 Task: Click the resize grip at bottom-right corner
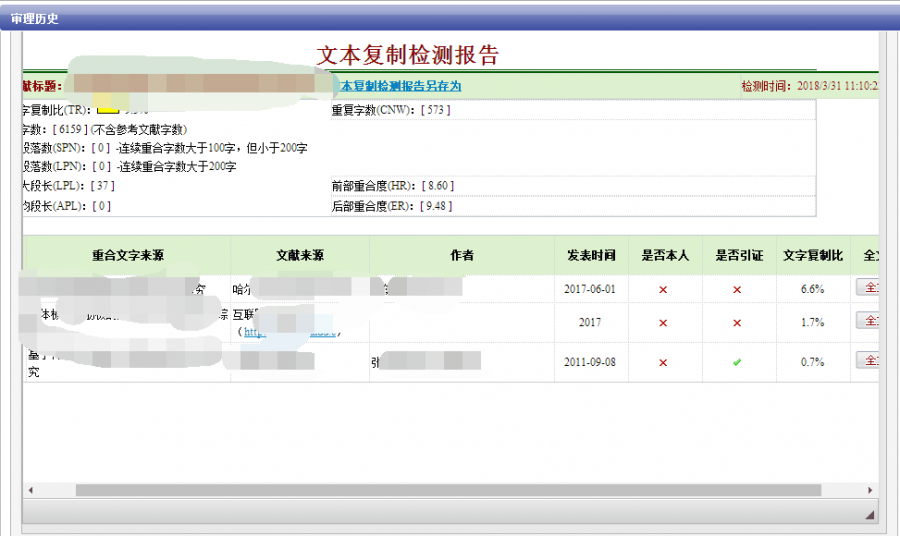[869, 513]
